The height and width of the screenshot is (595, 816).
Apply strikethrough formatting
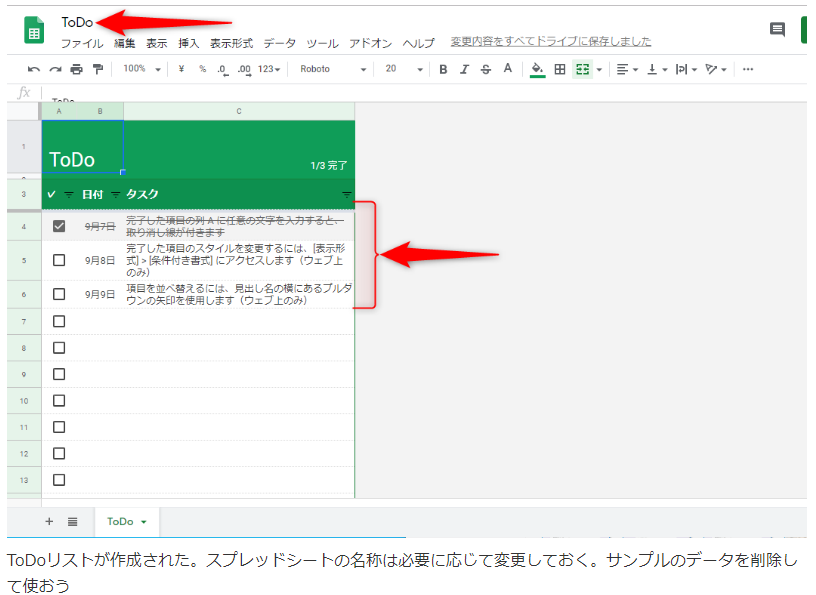coord(485,69)
